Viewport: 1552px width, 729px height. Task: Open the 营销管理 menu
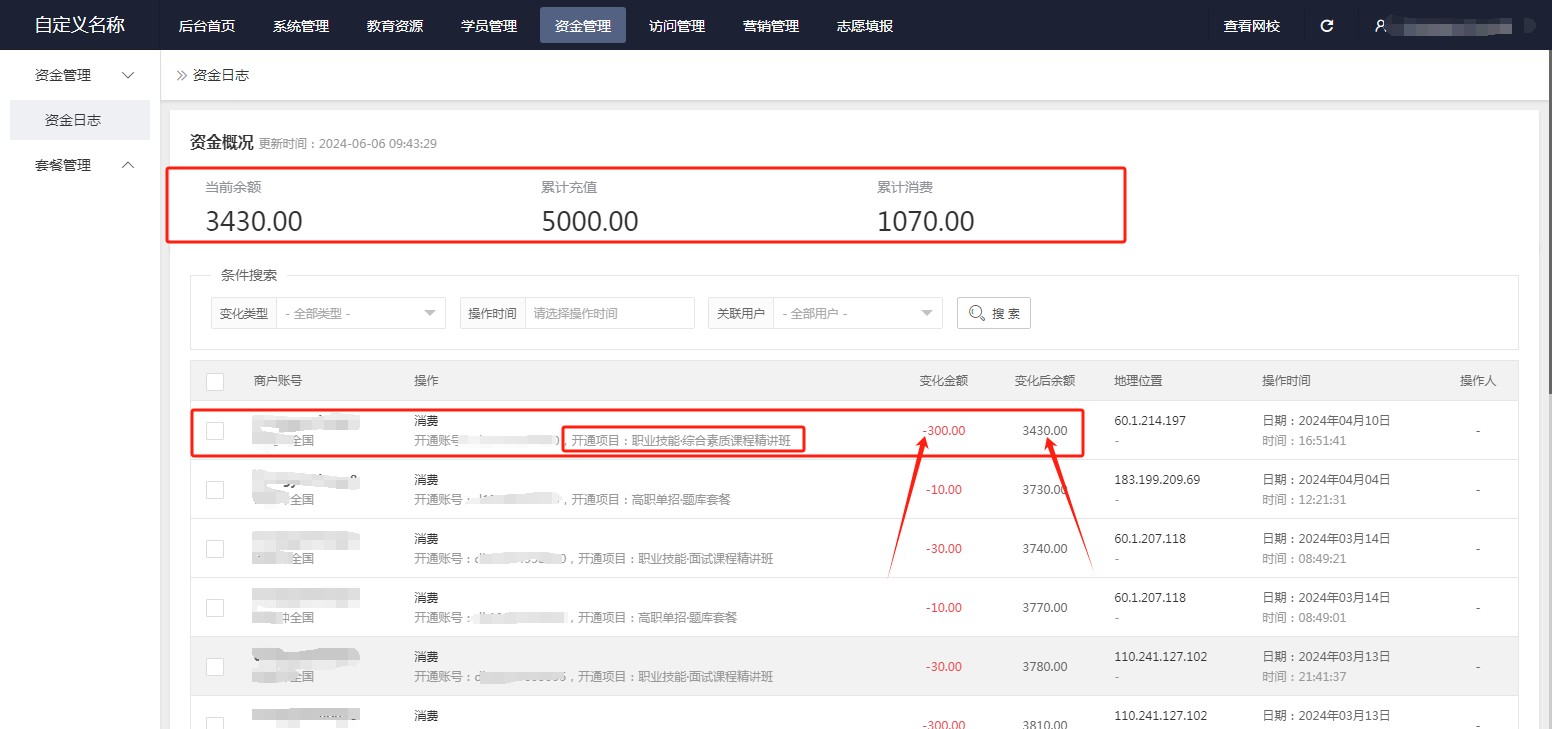pos(771,26)
